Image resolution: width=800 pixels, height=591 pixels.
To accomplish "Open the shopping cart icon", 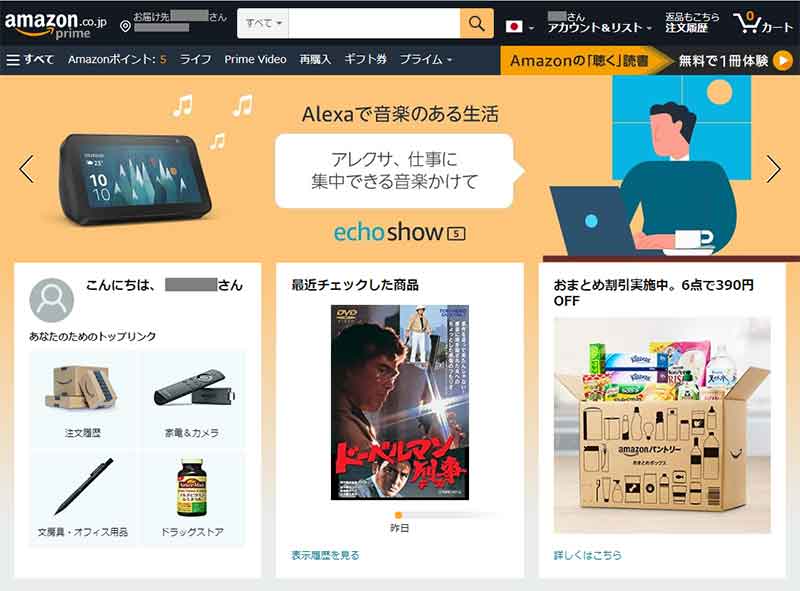I will [x=747, y=23].
